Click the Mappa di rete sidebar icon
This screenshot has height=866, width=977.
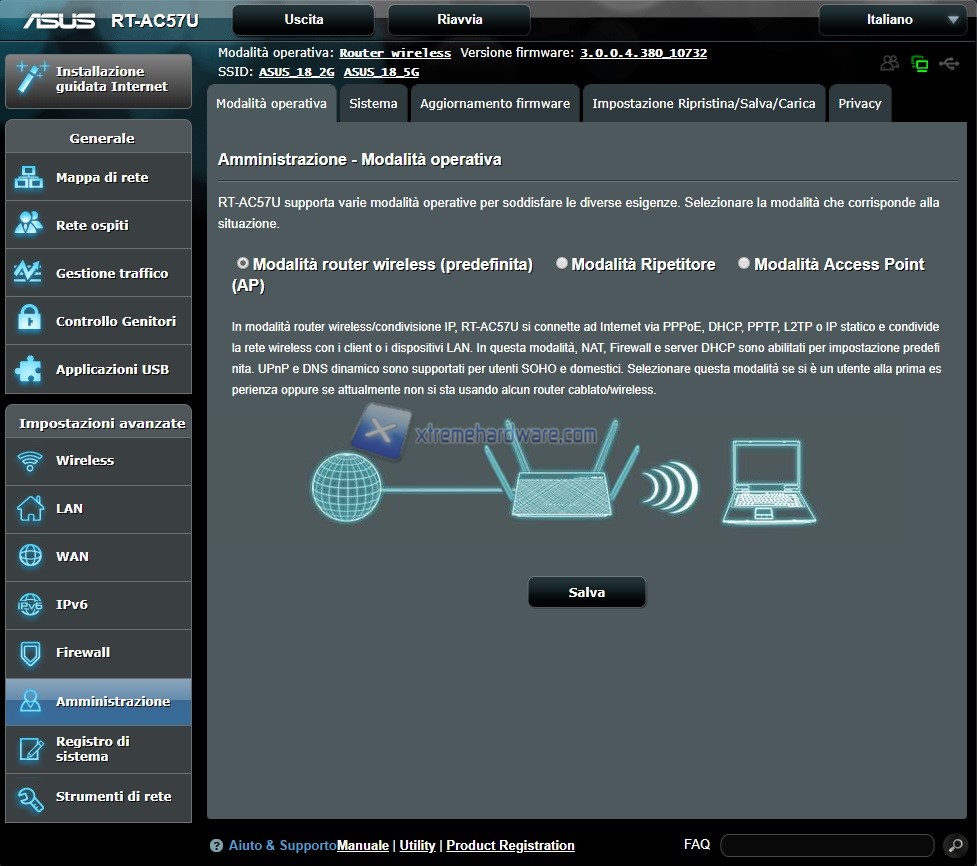coord(29,178)
